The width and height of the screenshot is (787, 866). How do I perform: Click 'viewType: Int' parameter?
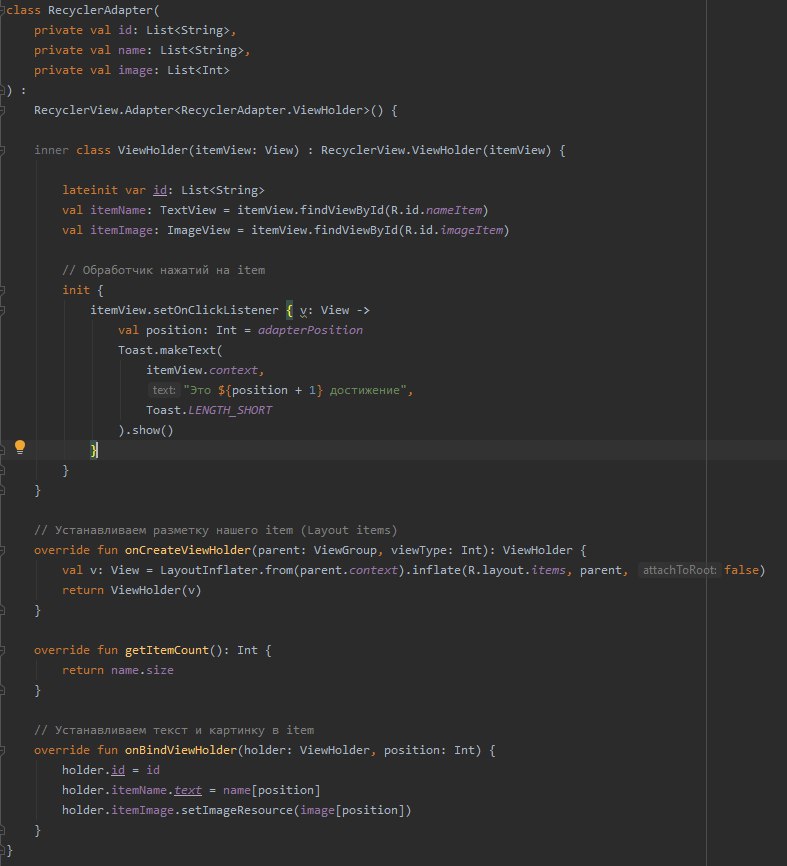[436, 550]
